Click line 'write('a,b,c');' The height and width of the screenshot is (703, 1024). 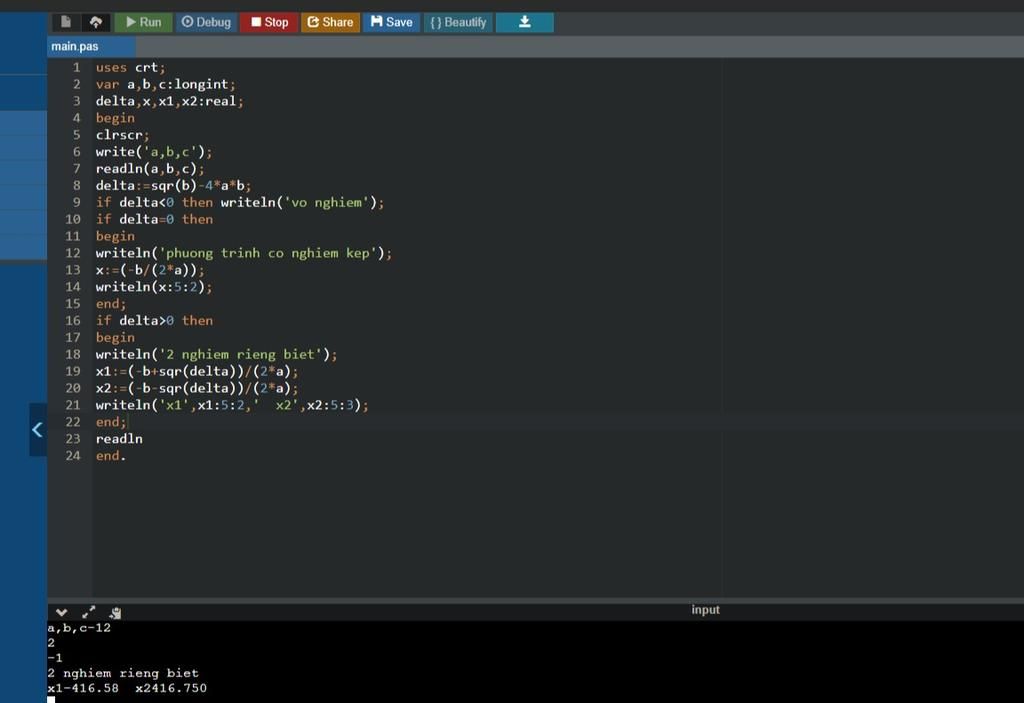[x=153, y=152]
